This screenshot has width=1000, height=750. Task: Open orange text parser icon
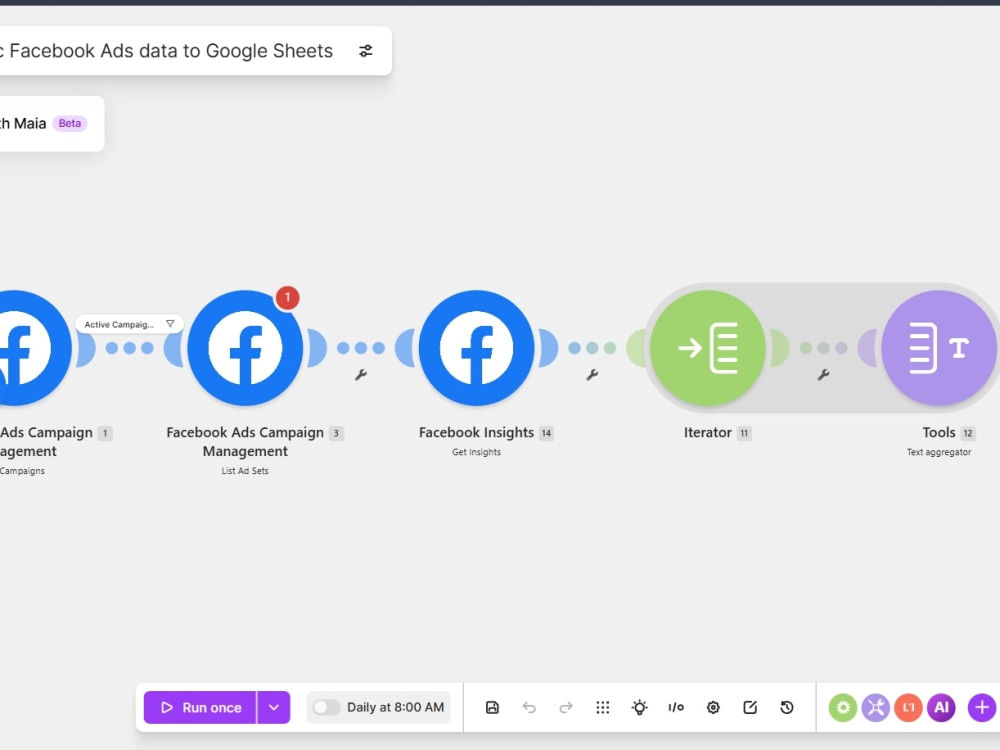908,707
